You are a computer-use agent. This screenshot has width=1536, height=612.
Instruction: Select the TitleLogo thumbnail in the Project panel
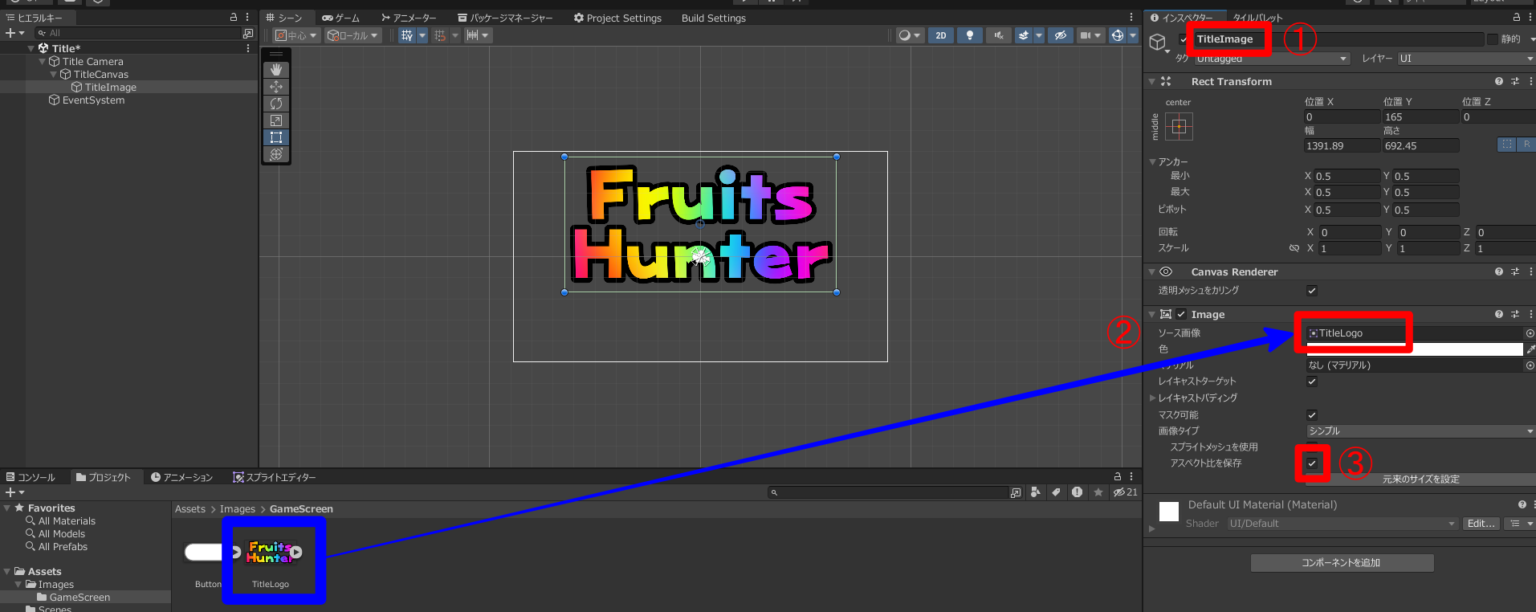tap(272, 553)
